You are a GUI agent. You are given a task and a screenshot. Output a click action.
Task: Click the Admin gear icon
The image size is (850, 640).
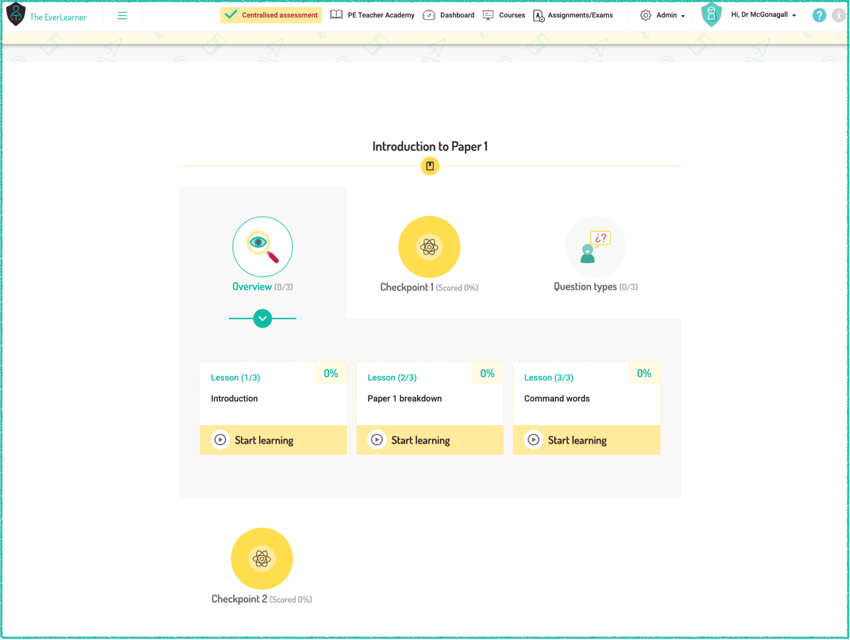click(x=645, y=15)
